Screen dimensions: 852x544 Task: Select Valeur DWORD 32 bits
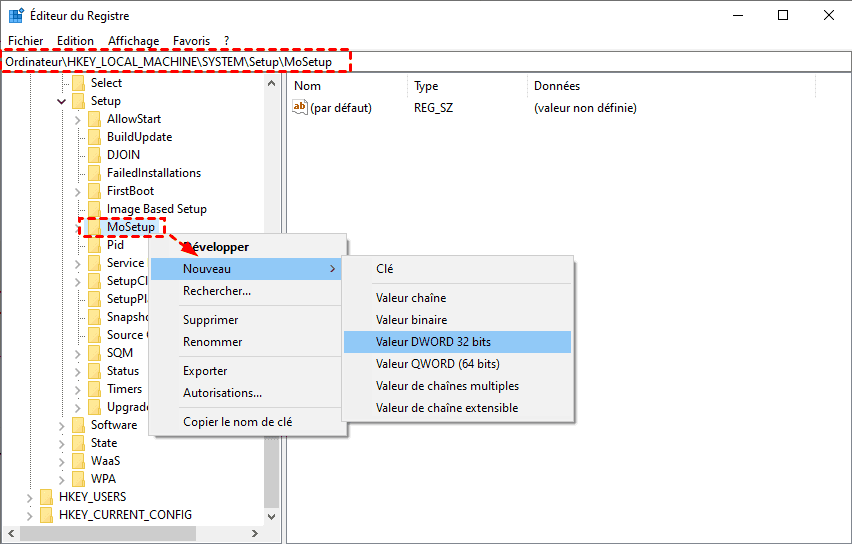[x=458, y=342]
